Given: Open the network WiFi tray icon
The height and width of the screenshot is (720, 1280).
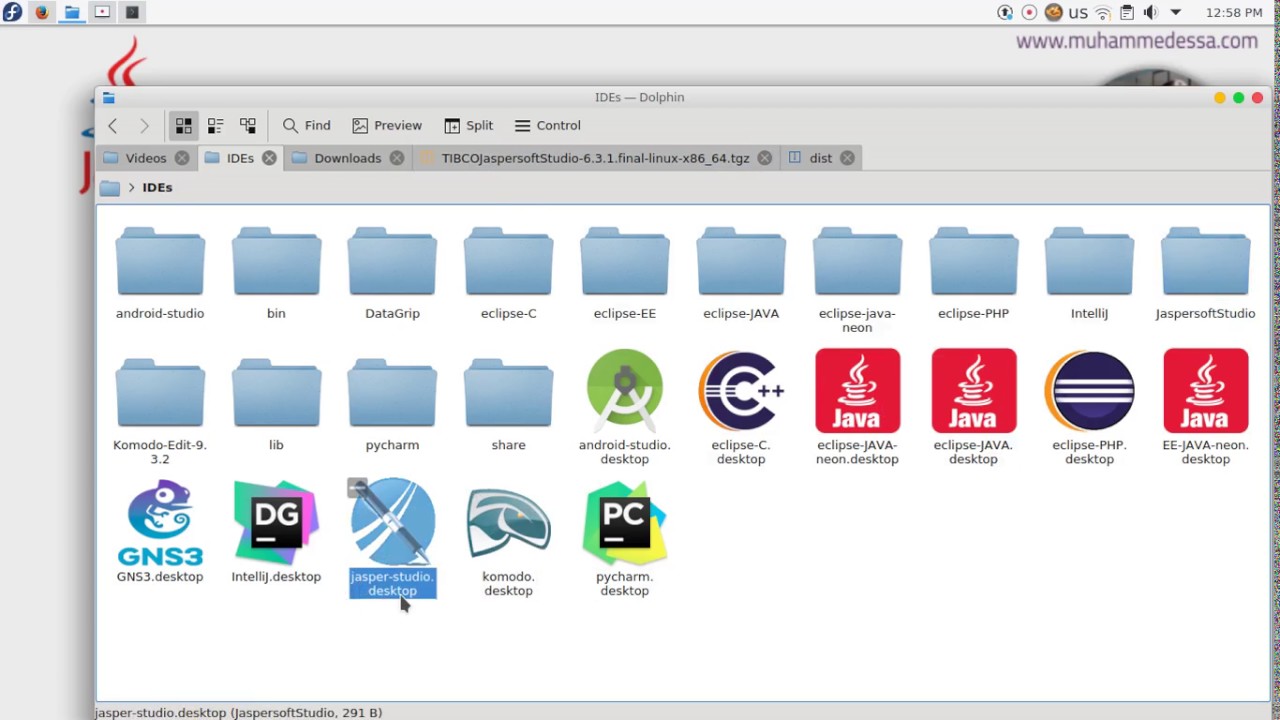Looking at the screenshot, I should tap(1103, 13).
